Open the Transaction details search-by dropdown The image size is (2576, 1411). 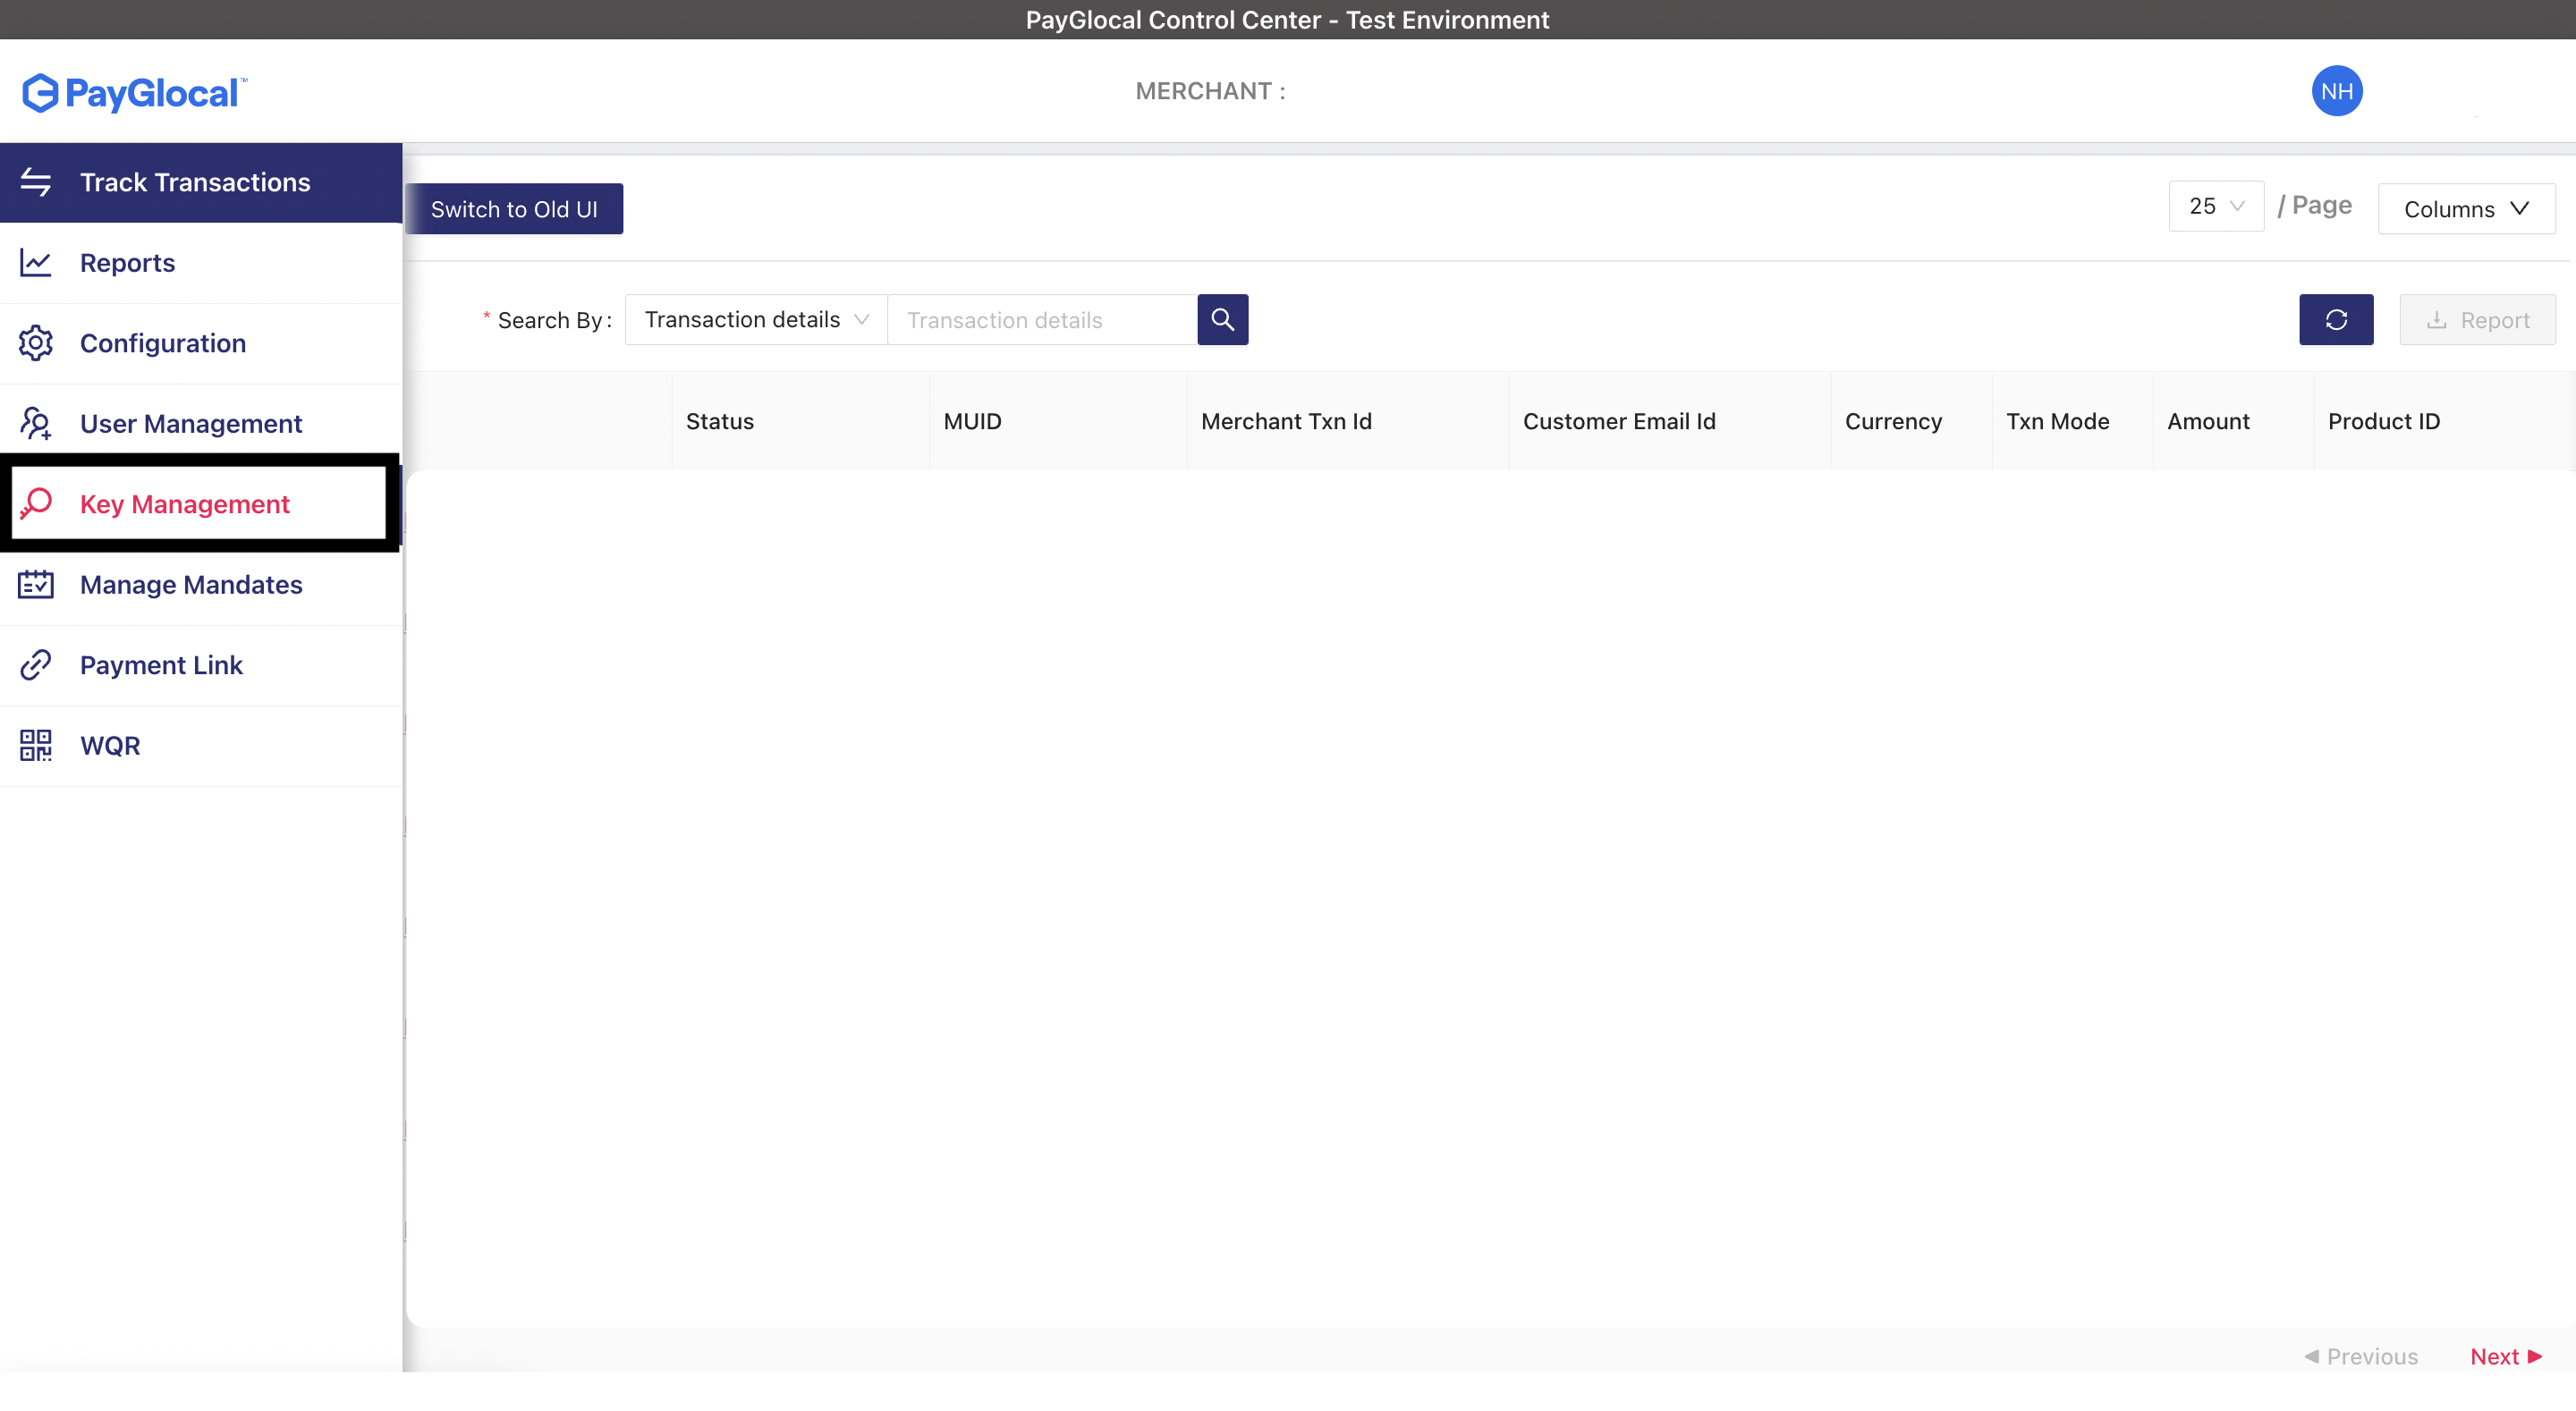click(755, 320)
